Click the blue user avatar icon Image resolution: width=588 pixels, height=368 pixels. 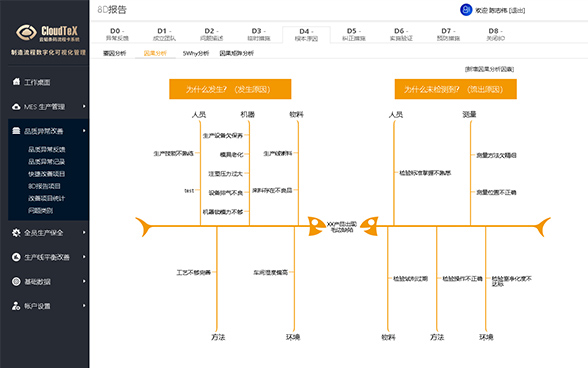point(466,10)
